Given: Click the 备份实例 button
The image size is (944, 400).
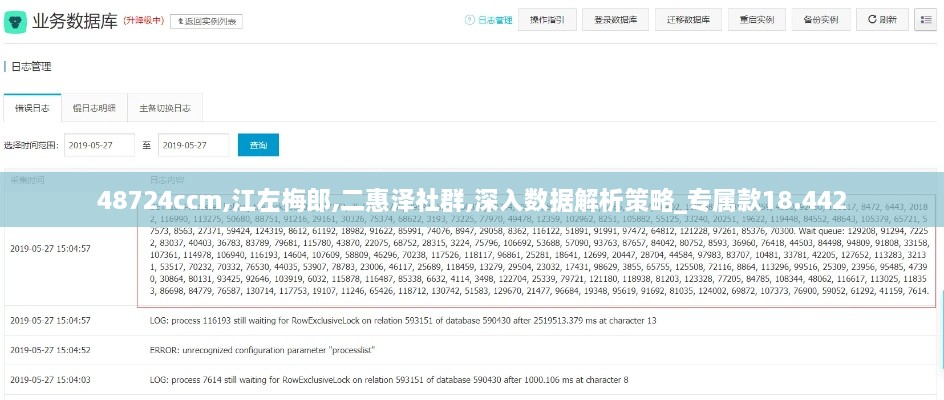Looking at the screenshot, I should (821, 20).
